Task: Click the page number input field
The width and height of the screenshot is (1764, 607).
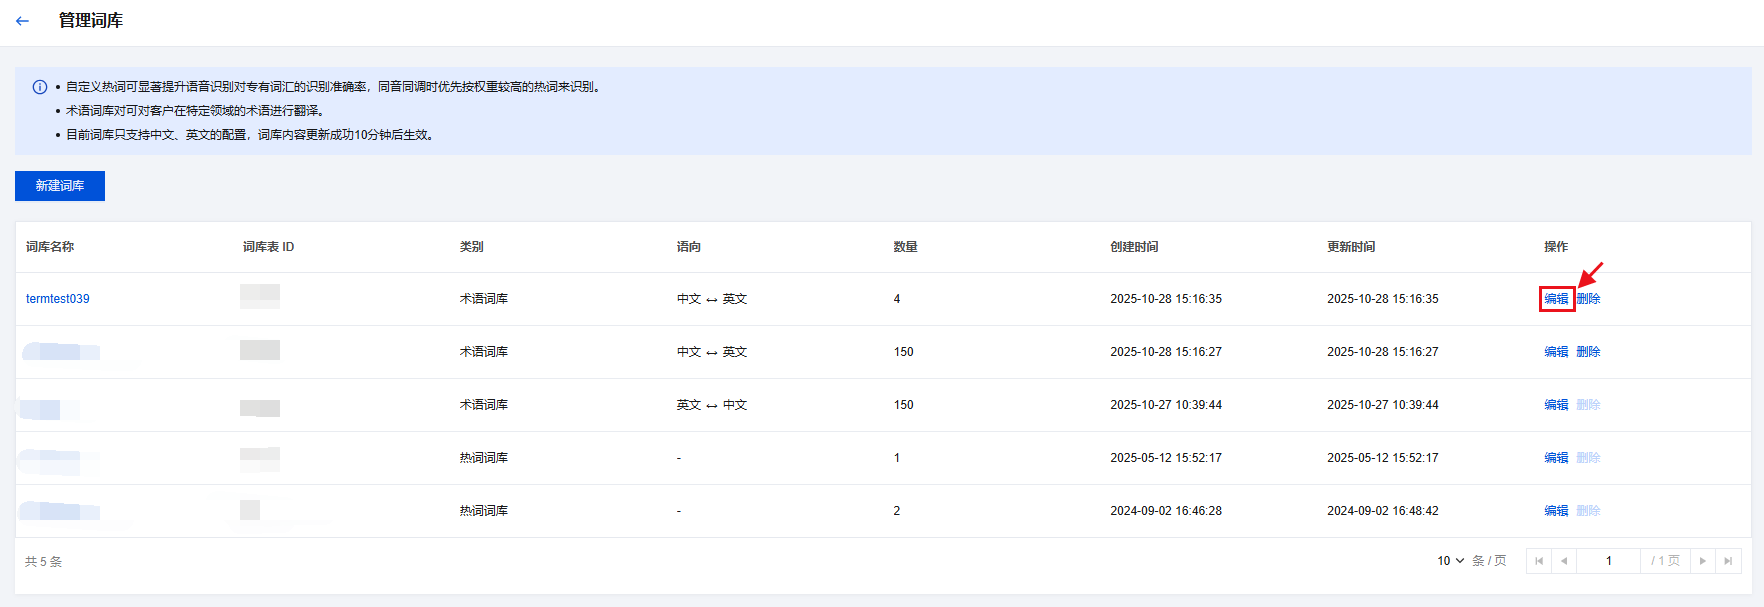Action: pyautogui.click(x=1608, y=561)
